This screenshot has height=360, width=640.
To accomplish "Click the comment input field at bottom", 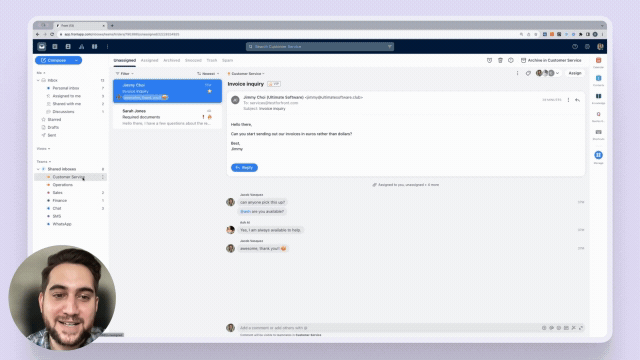I will tap(390, 328).
